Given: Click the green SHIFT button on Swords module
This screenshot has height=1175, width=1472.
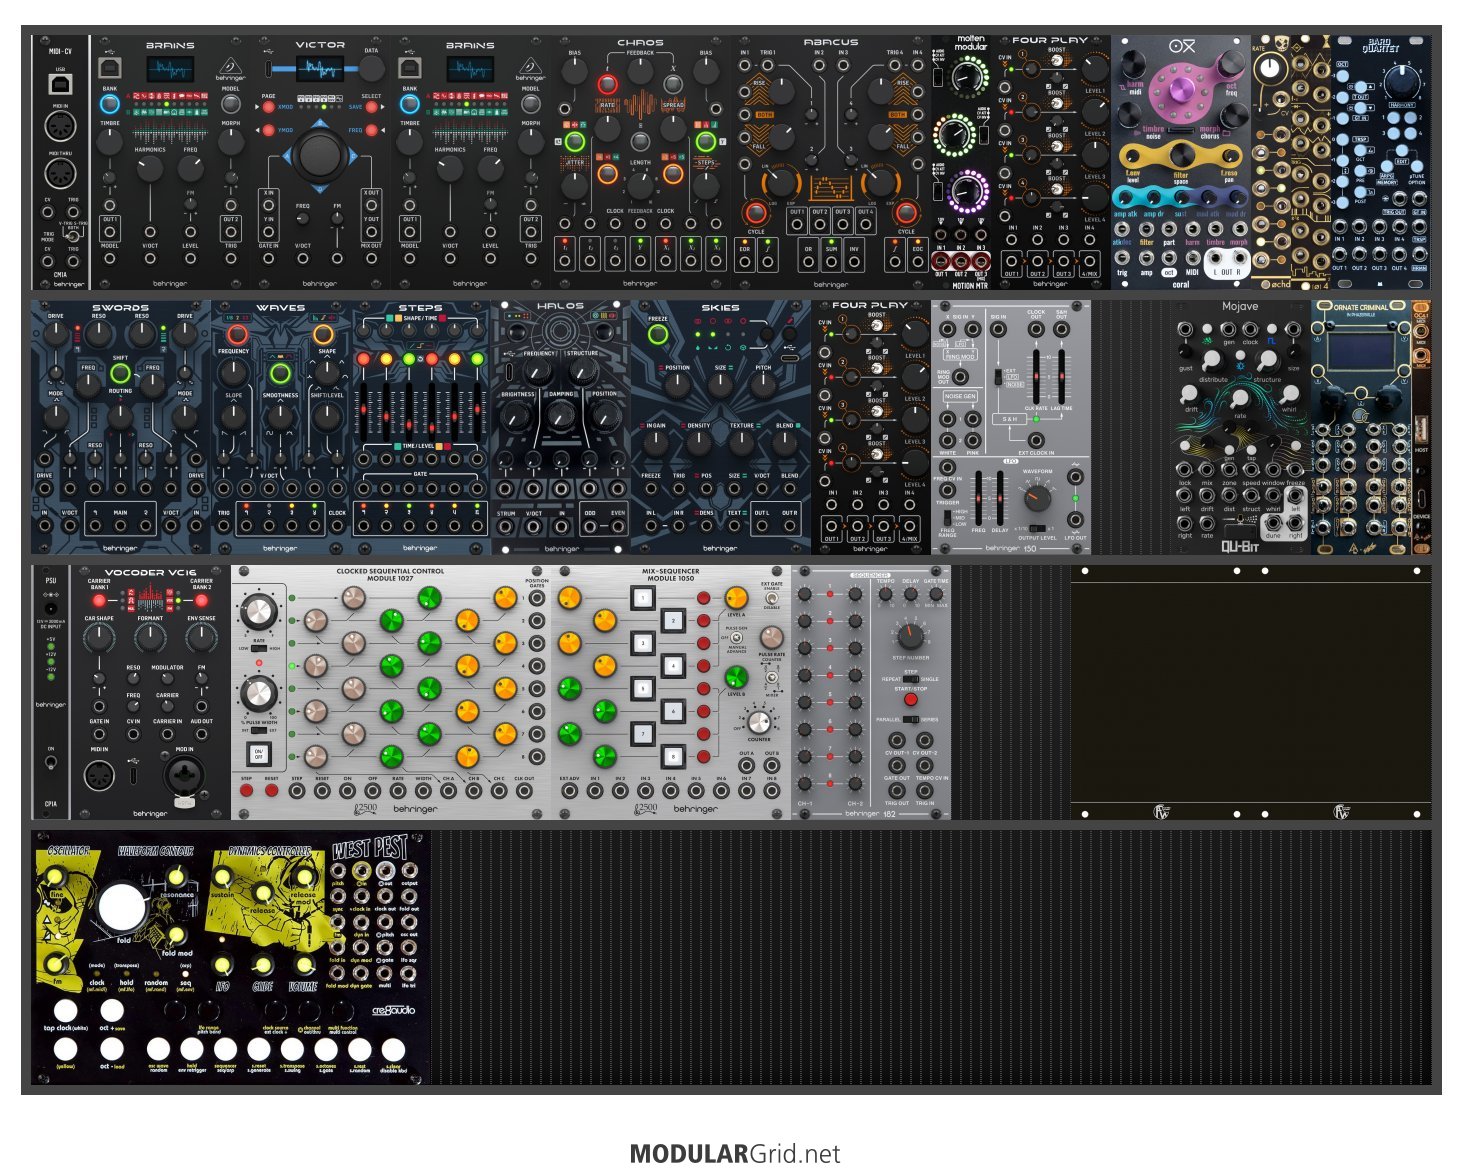Looking at the screenshot, I should (x=120, y=374).
